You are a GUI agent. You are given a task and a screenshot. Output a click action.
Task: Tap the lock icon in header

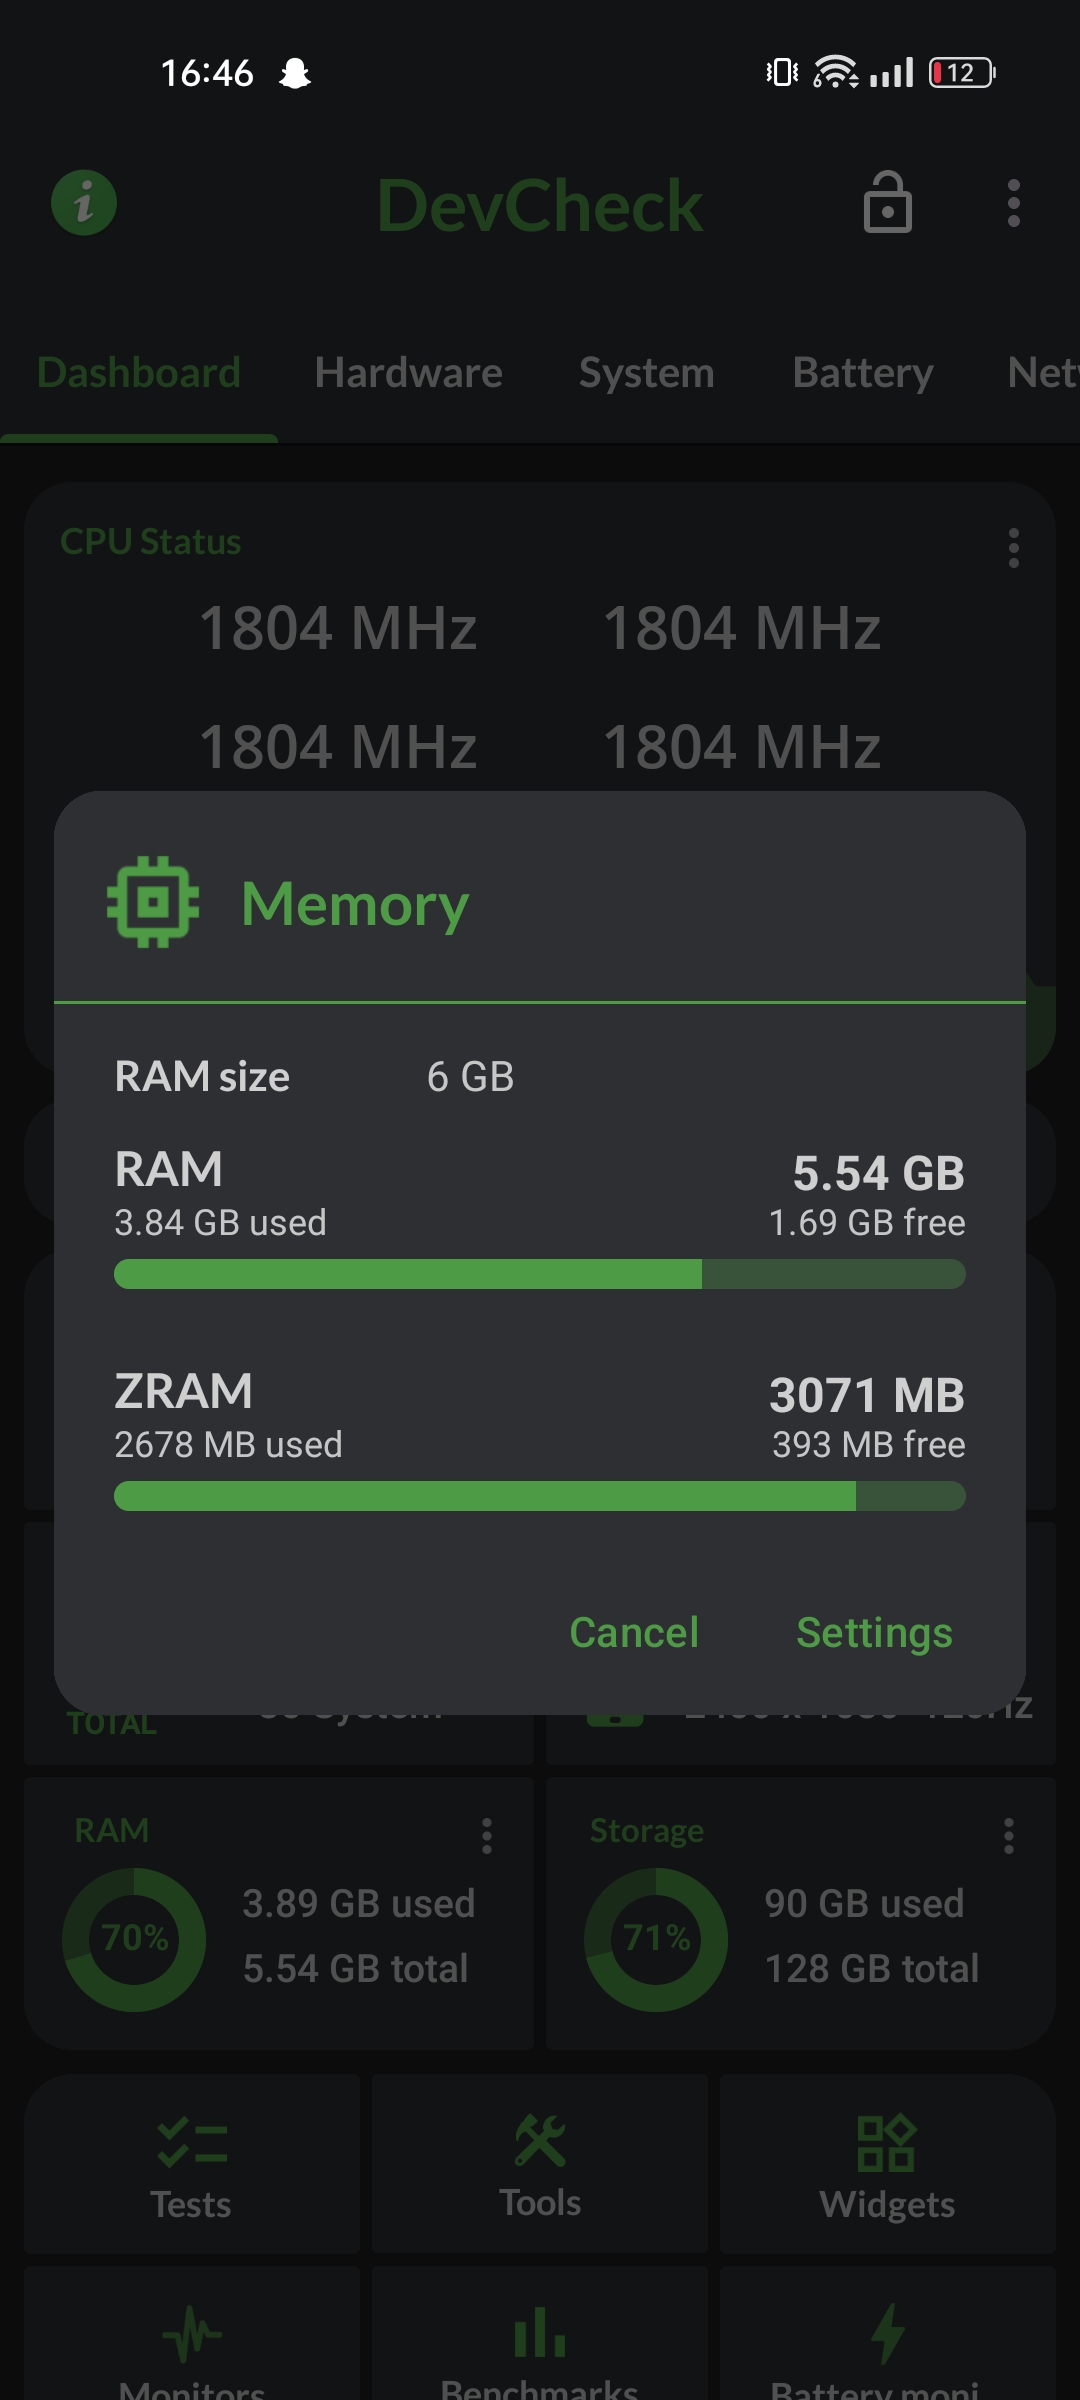pyautogui.click(x=887, y=203)
